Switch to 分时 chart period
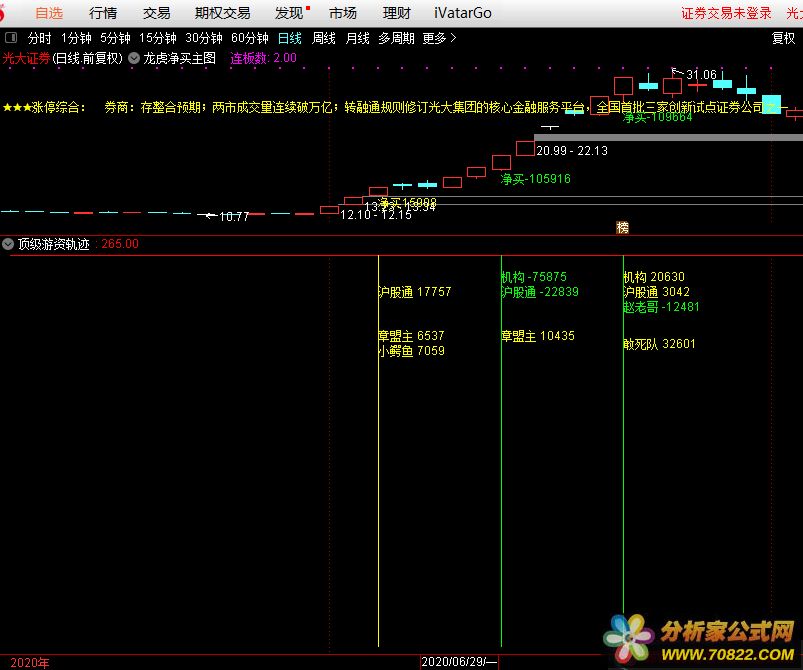This screenshot has width=803, height=670. tap(39, 38)
